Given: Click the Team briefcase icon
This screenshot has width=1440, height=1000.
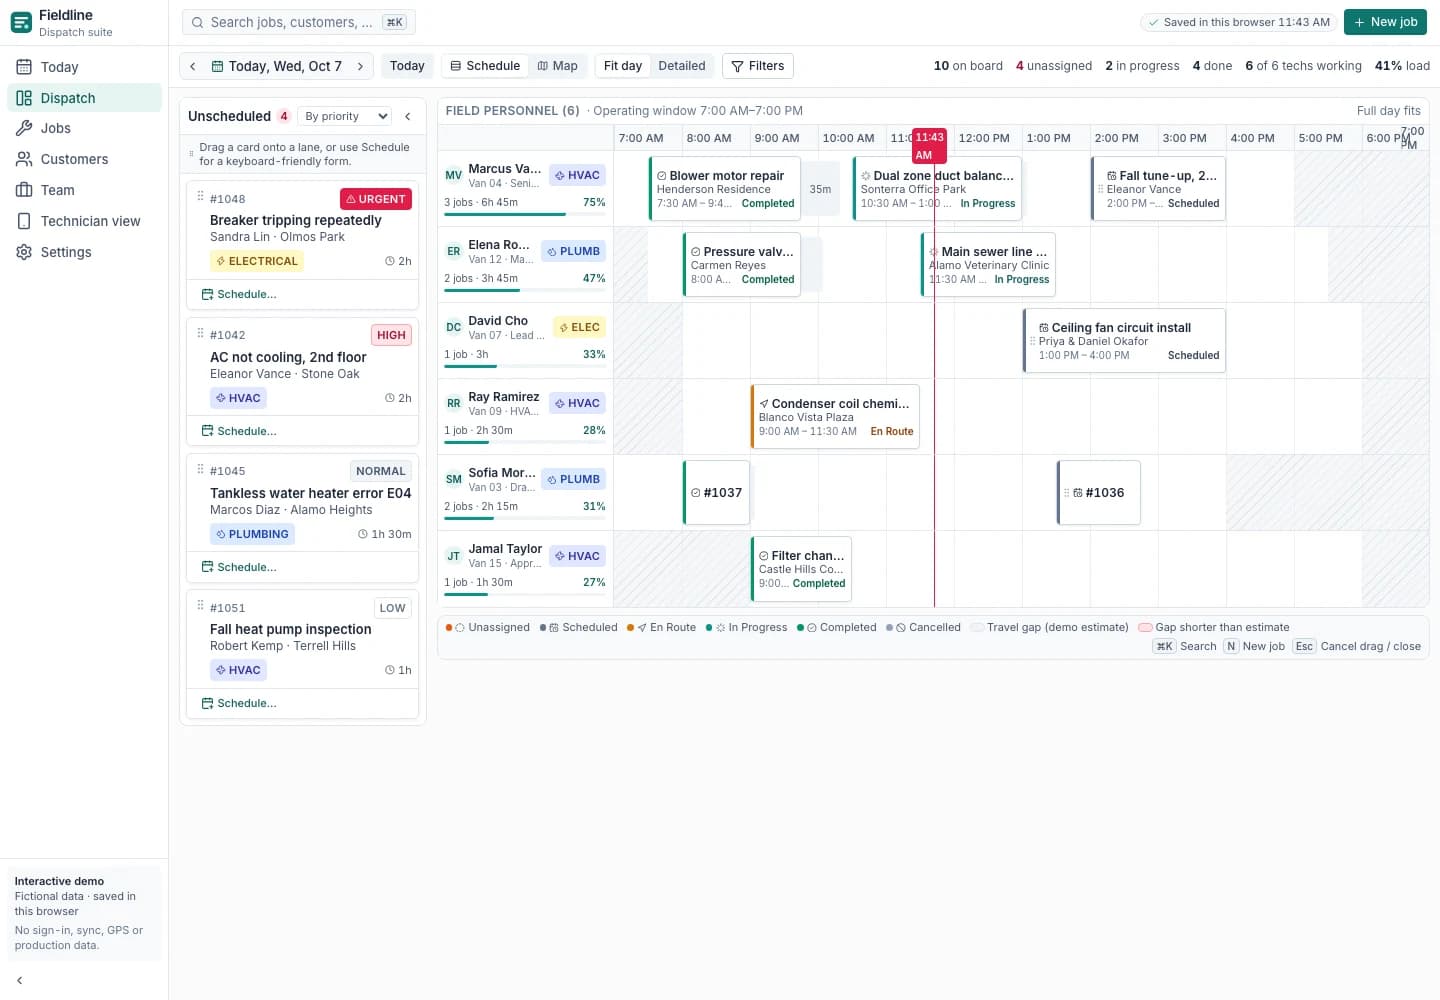Looking at the screenshot, I should click(x=24, y=190).
